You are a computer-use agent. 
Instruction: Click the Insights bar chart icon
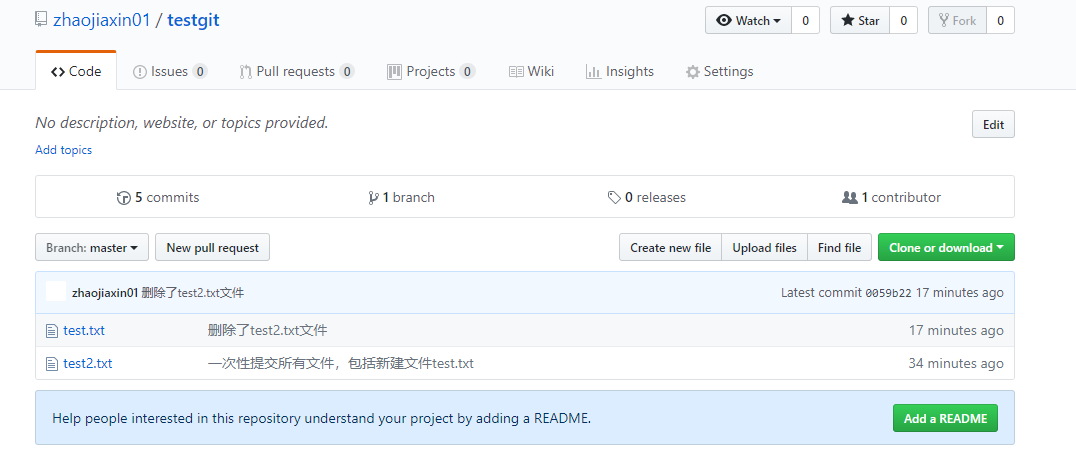point(594,71)
